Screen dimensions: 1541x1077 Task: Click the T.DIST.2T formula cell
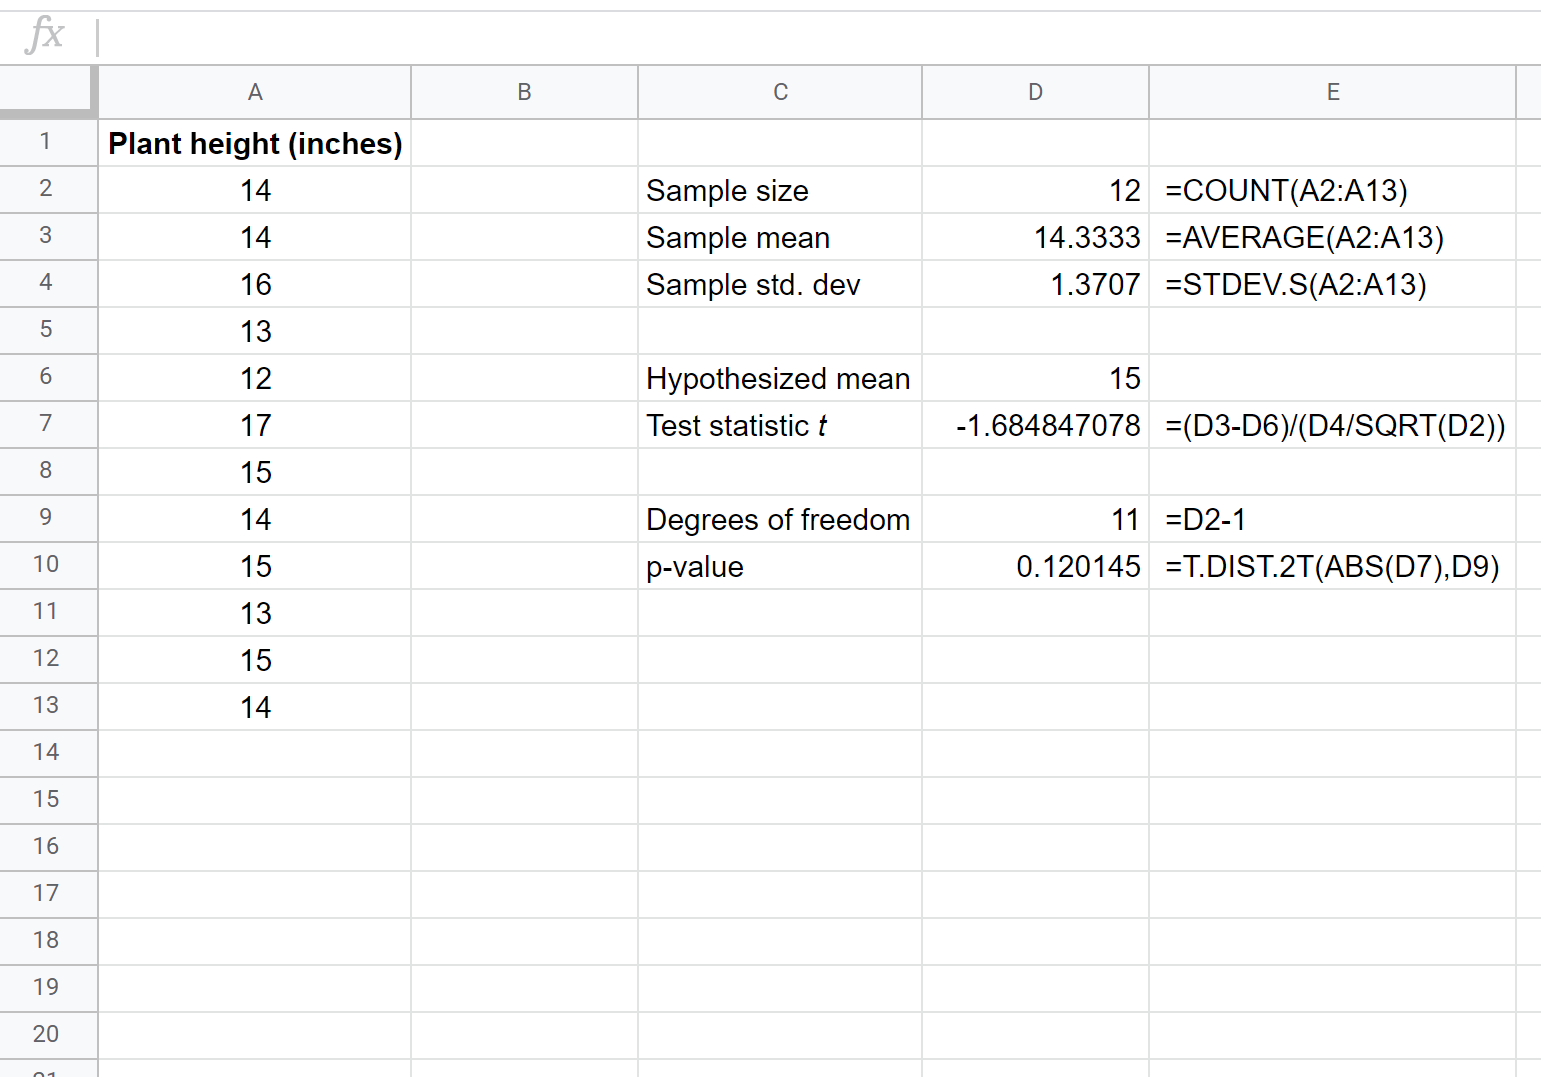tap(1334, 565)
